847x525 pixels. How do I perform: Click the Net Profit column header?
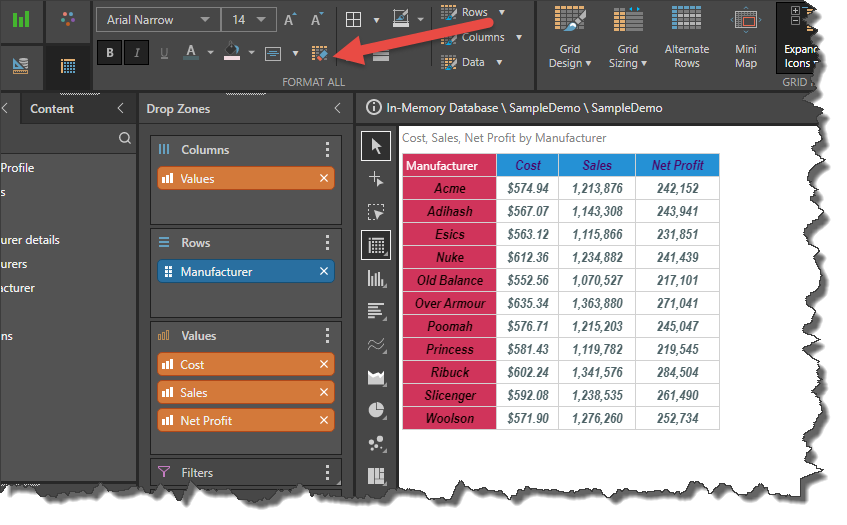tap(677, 165)
